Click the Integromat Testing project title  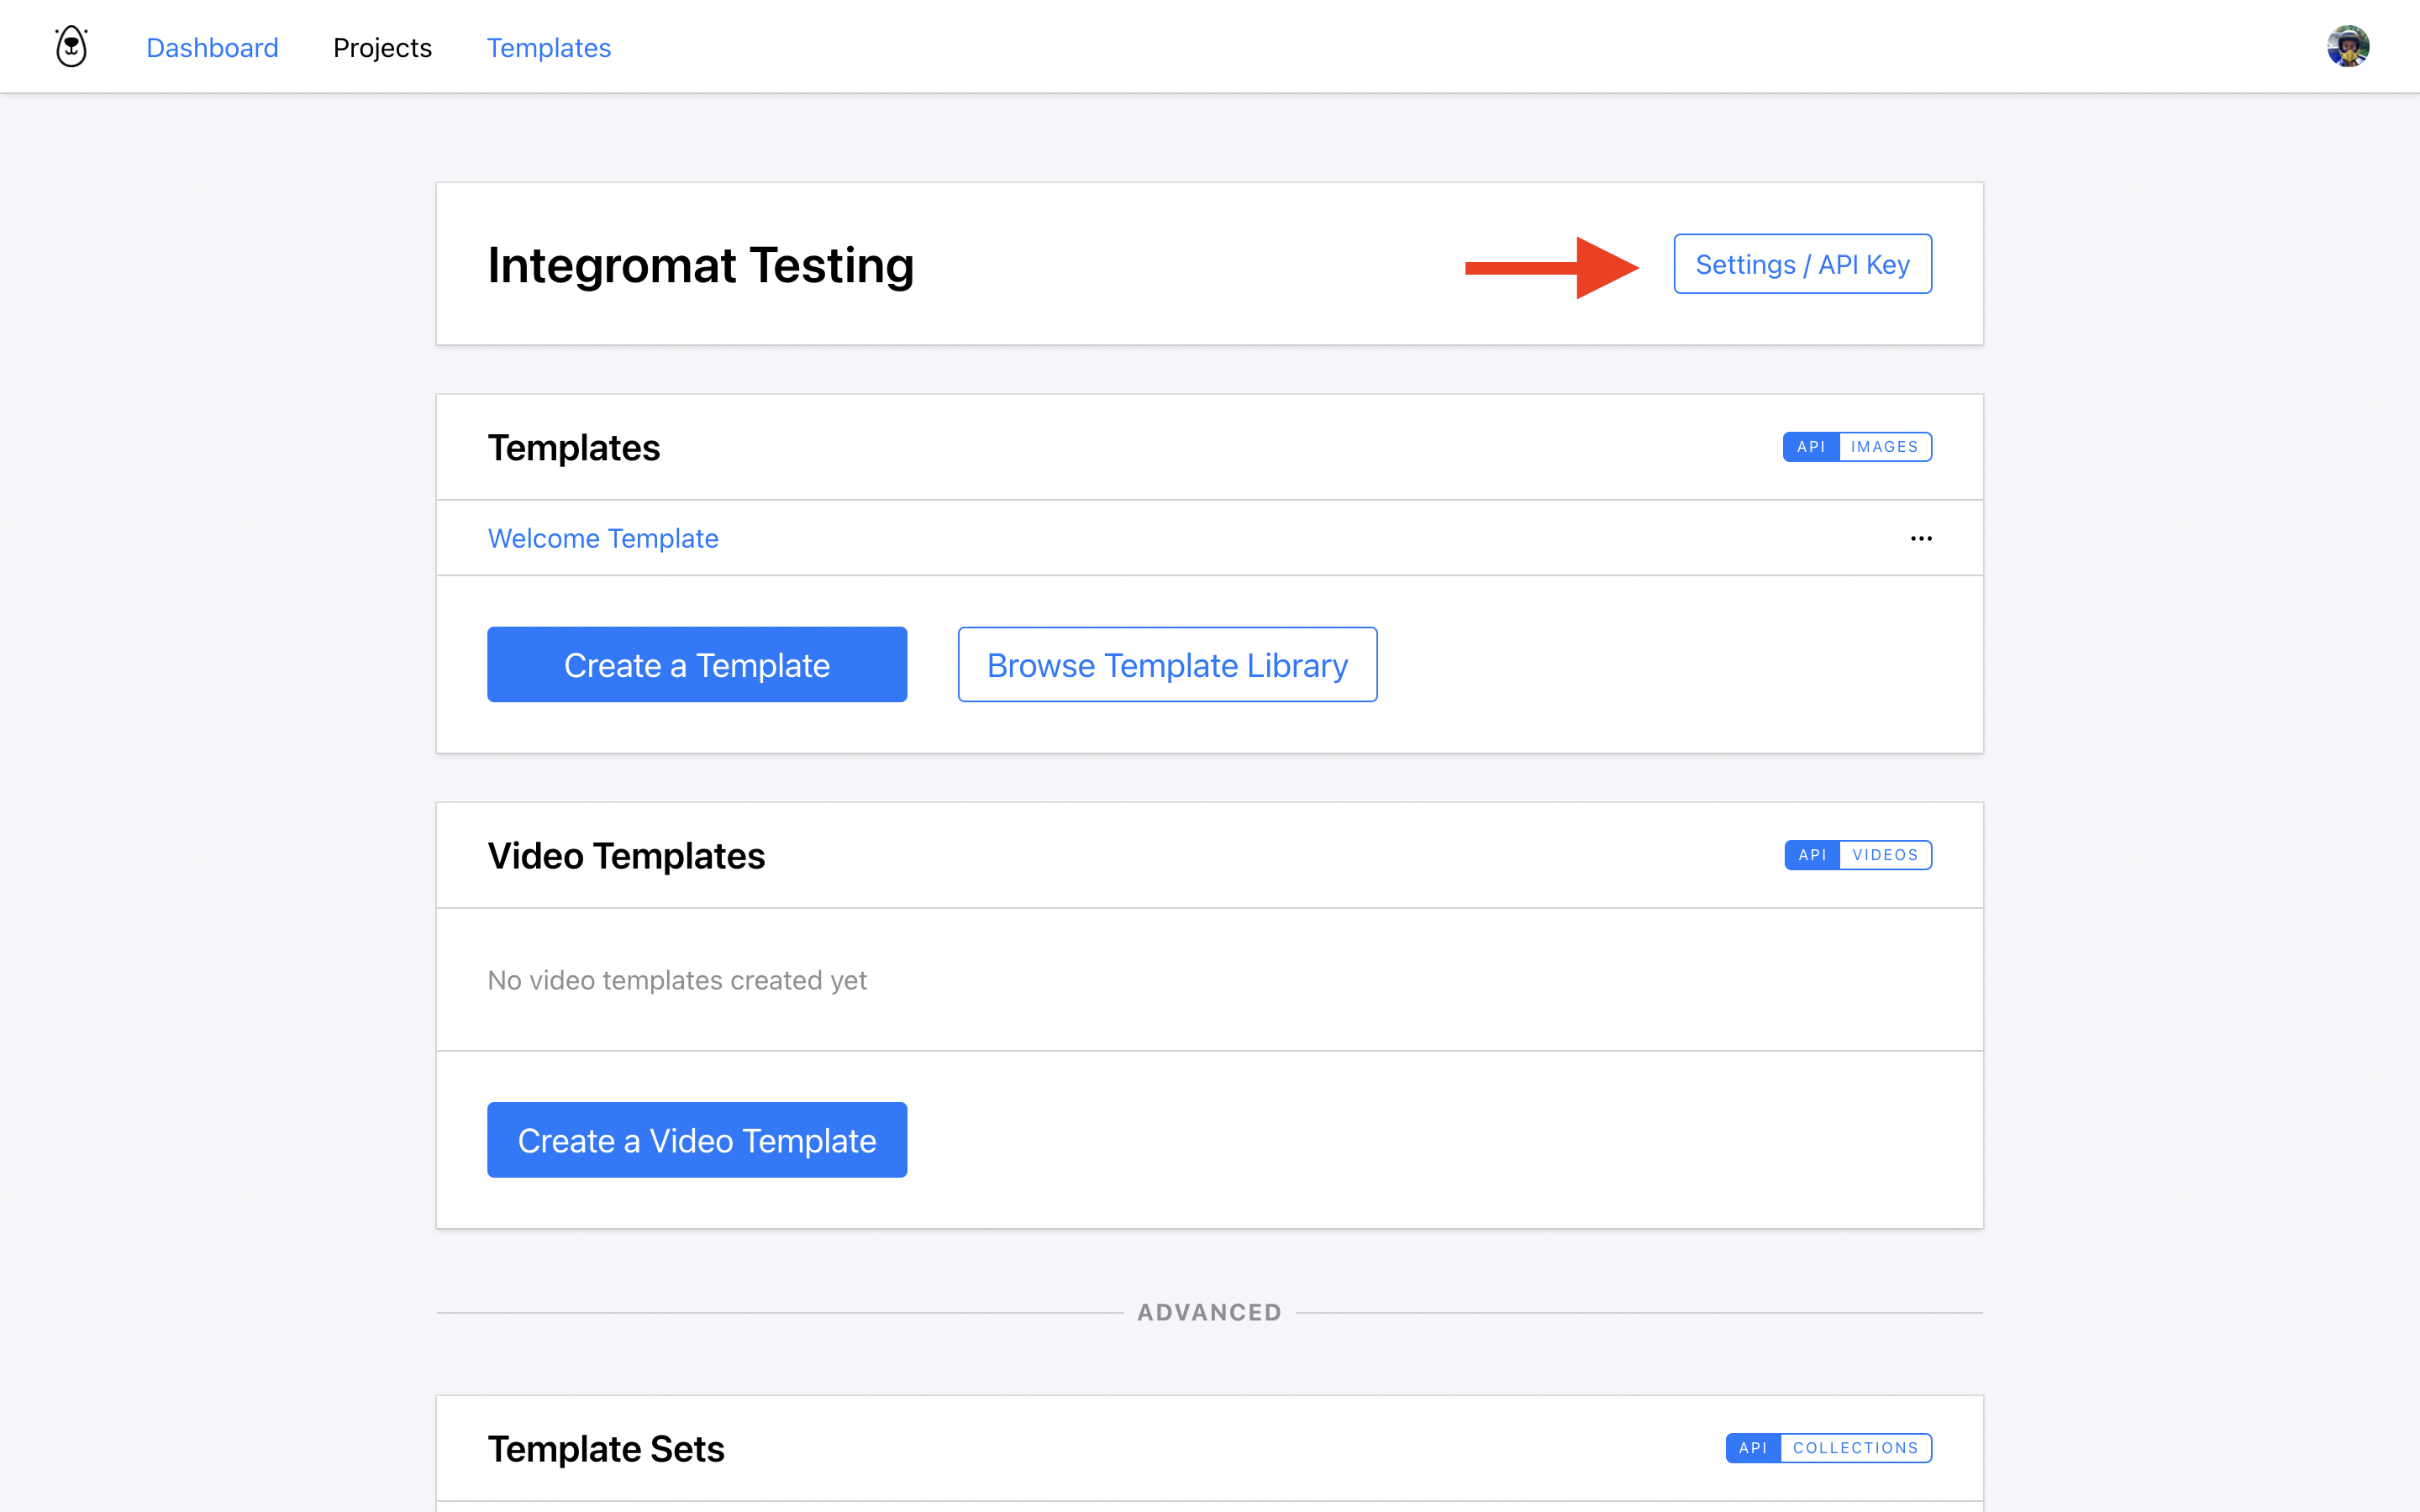(700, 265)
